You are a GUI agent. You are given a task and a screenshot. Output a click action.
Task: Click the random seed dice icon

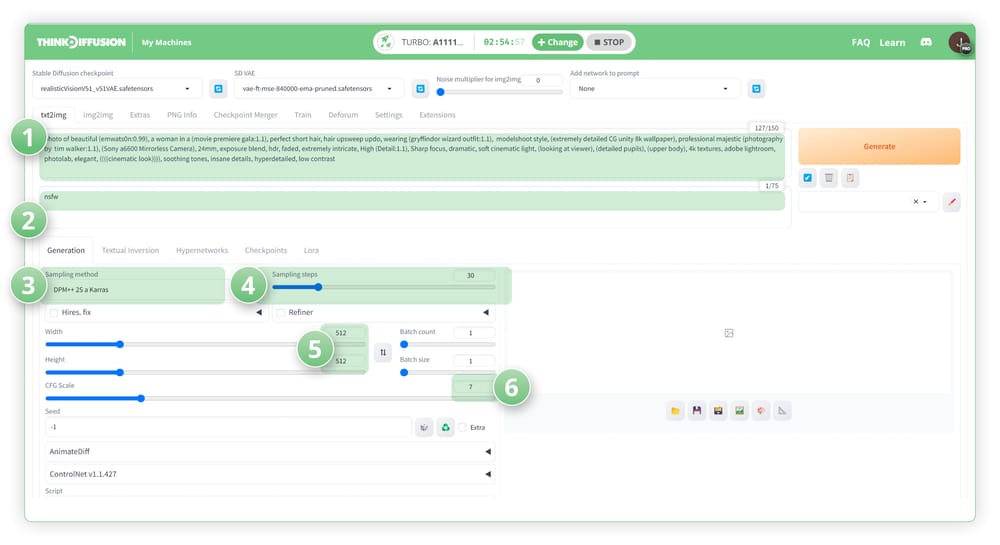pos(425,427)
